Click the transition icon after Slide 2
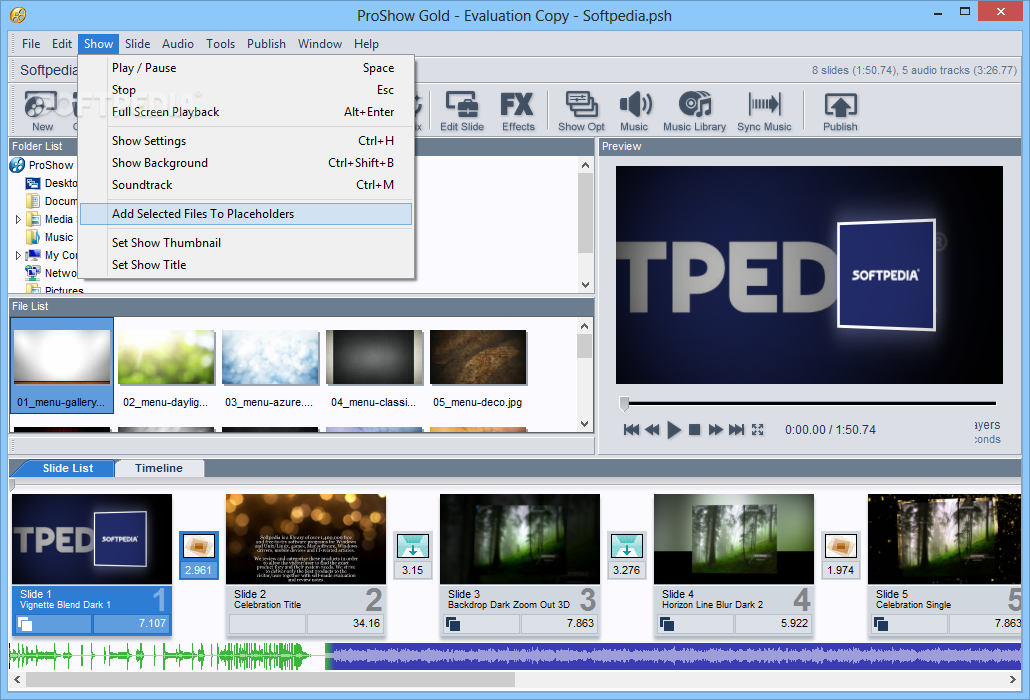The width and height of the screenshot is (1030, 700). tap(413, 546)
